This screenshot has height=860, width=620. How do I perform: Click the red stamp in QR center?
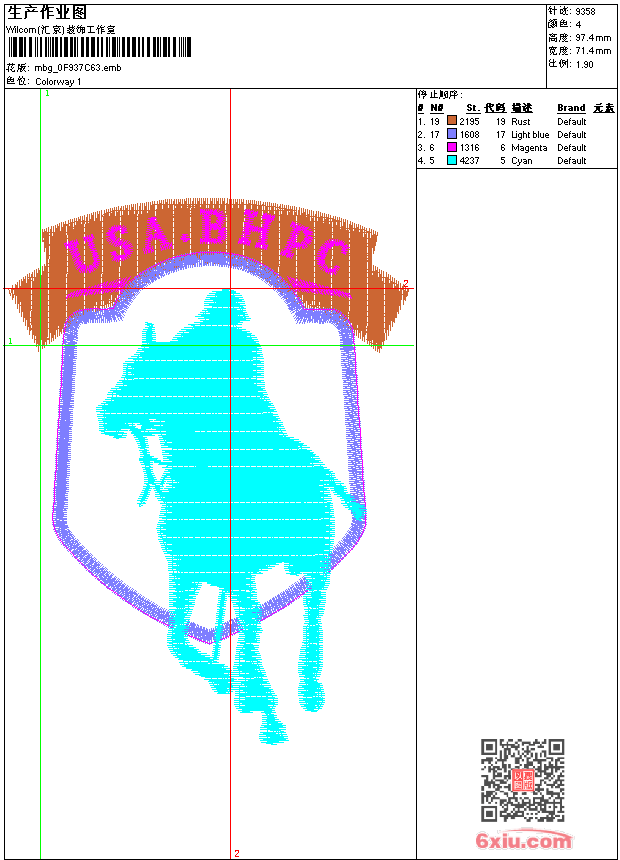(523, 780)
